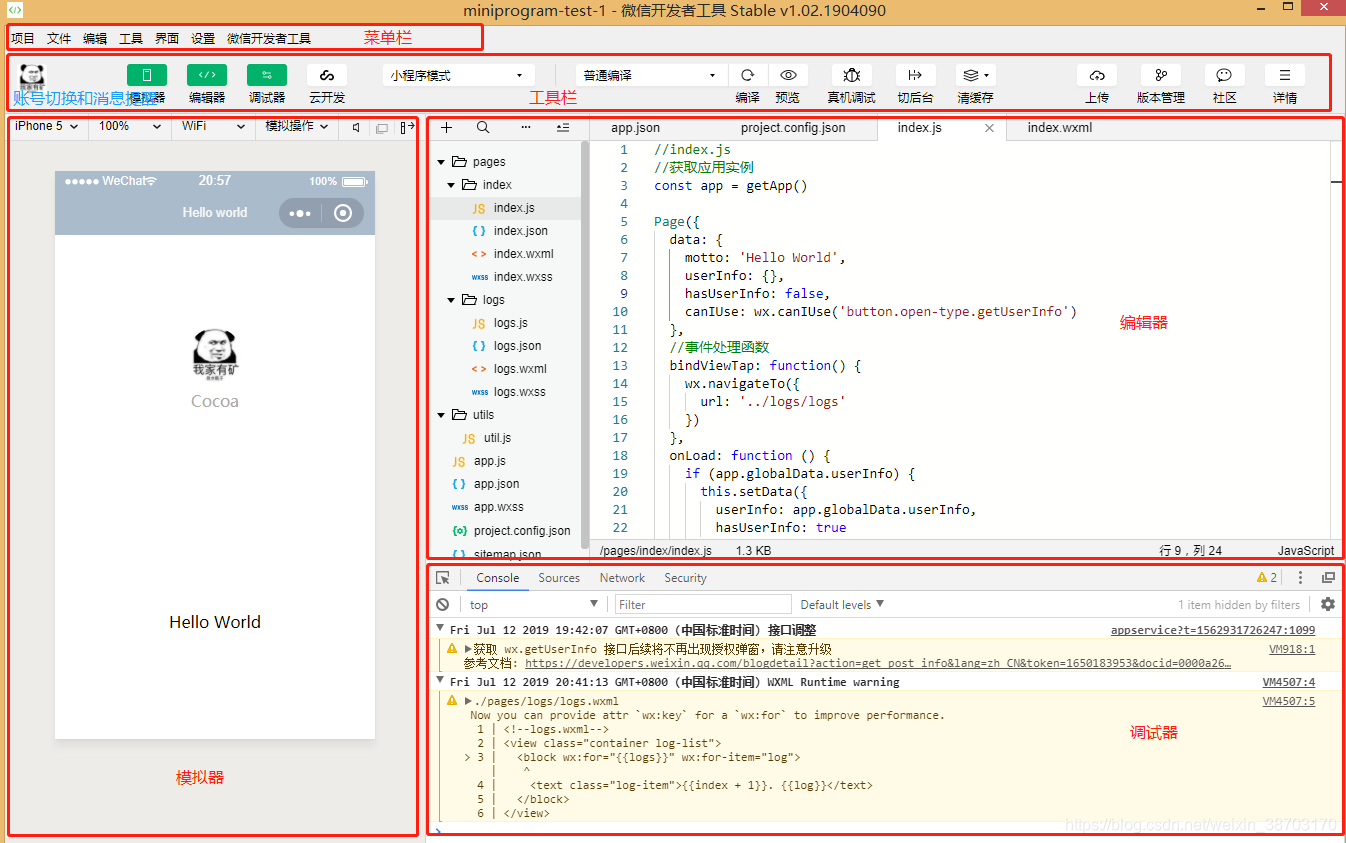This screenshot has height=843, width=1346.
Task: Open the iPhone 5 device dropdown
Action: pyautogui.click(x=47, y=127)
